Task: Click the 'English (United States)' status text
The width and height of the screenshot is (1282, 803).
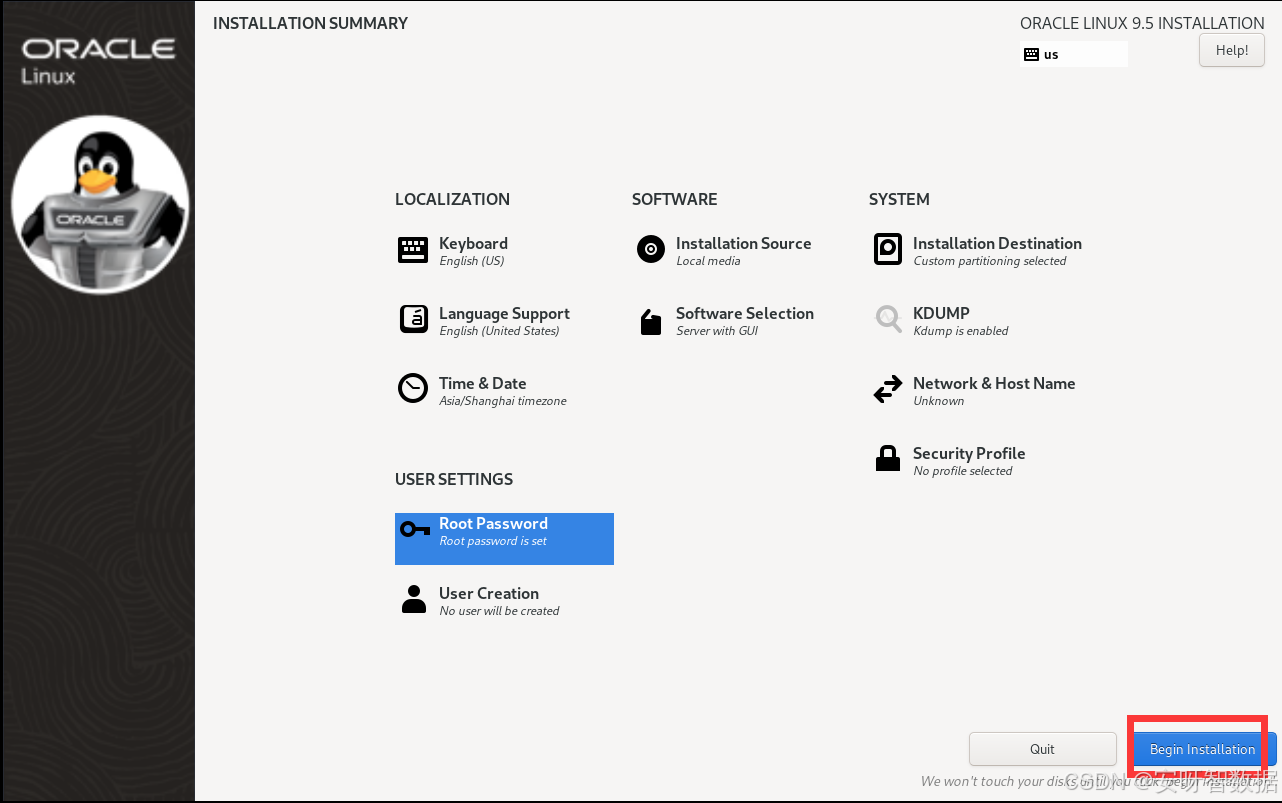Action: click(x=499, y=331)
